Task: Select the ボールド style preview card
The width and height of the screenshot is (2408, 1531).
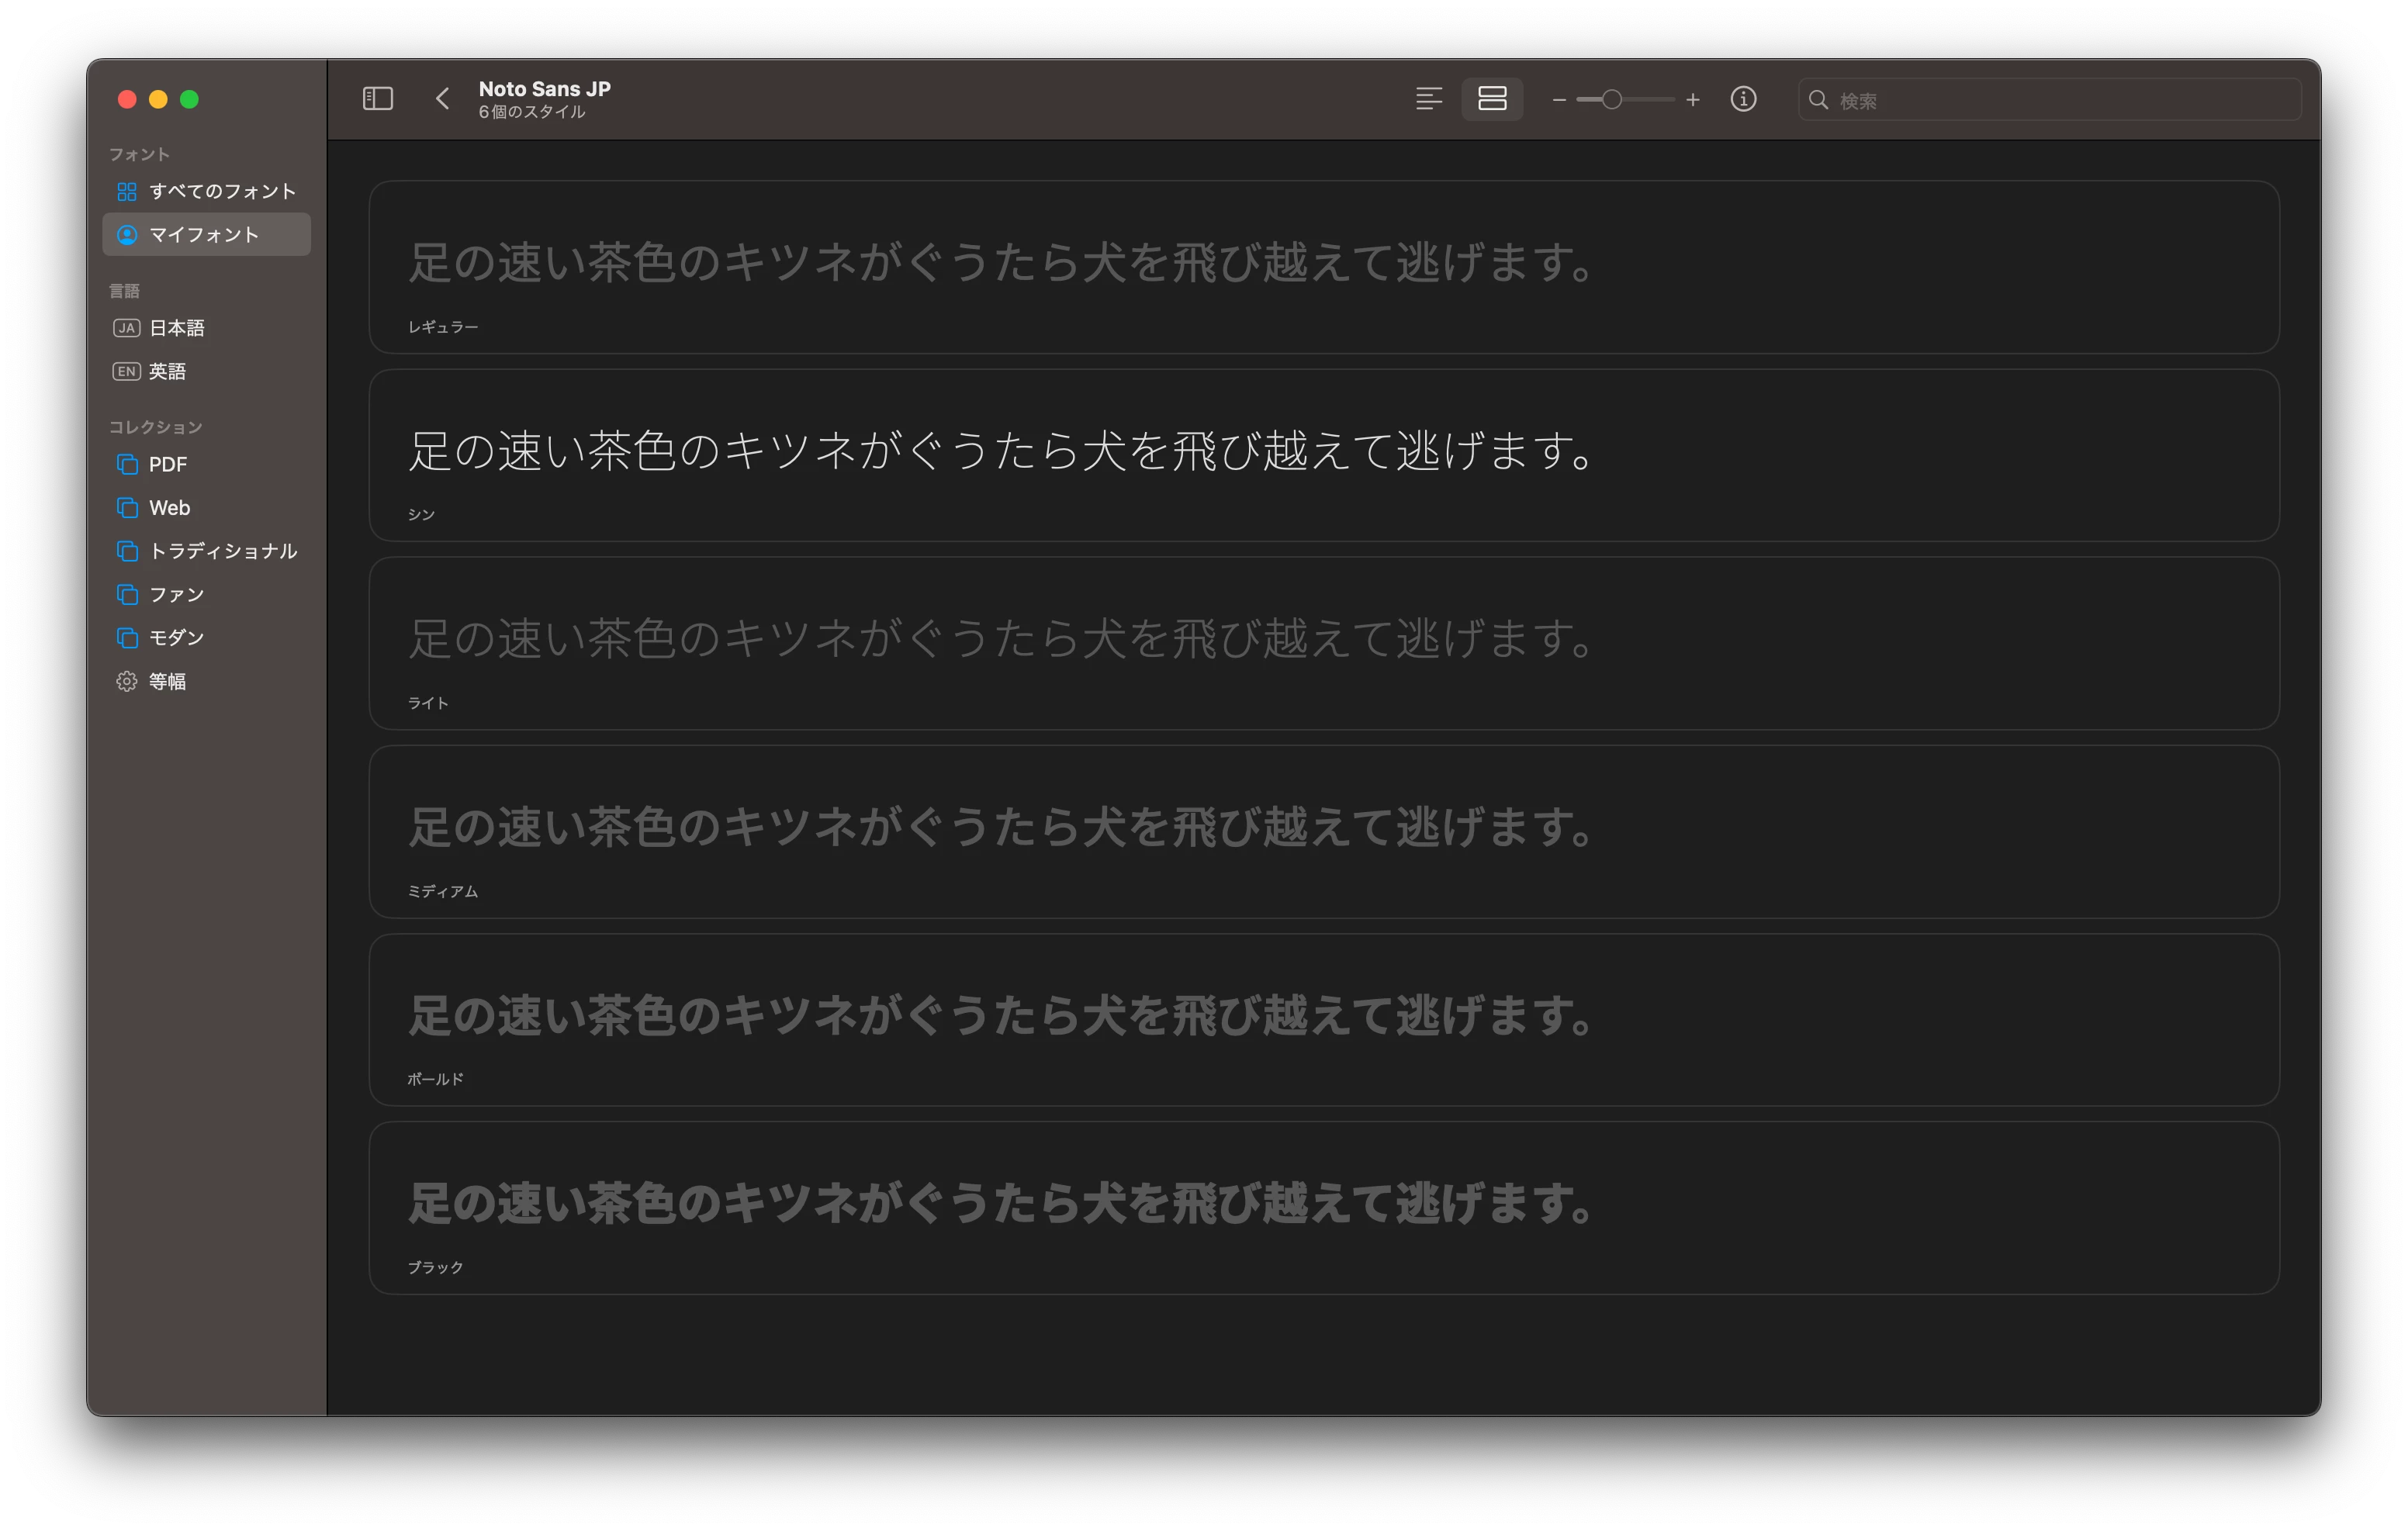Action: (1323, 1020)
